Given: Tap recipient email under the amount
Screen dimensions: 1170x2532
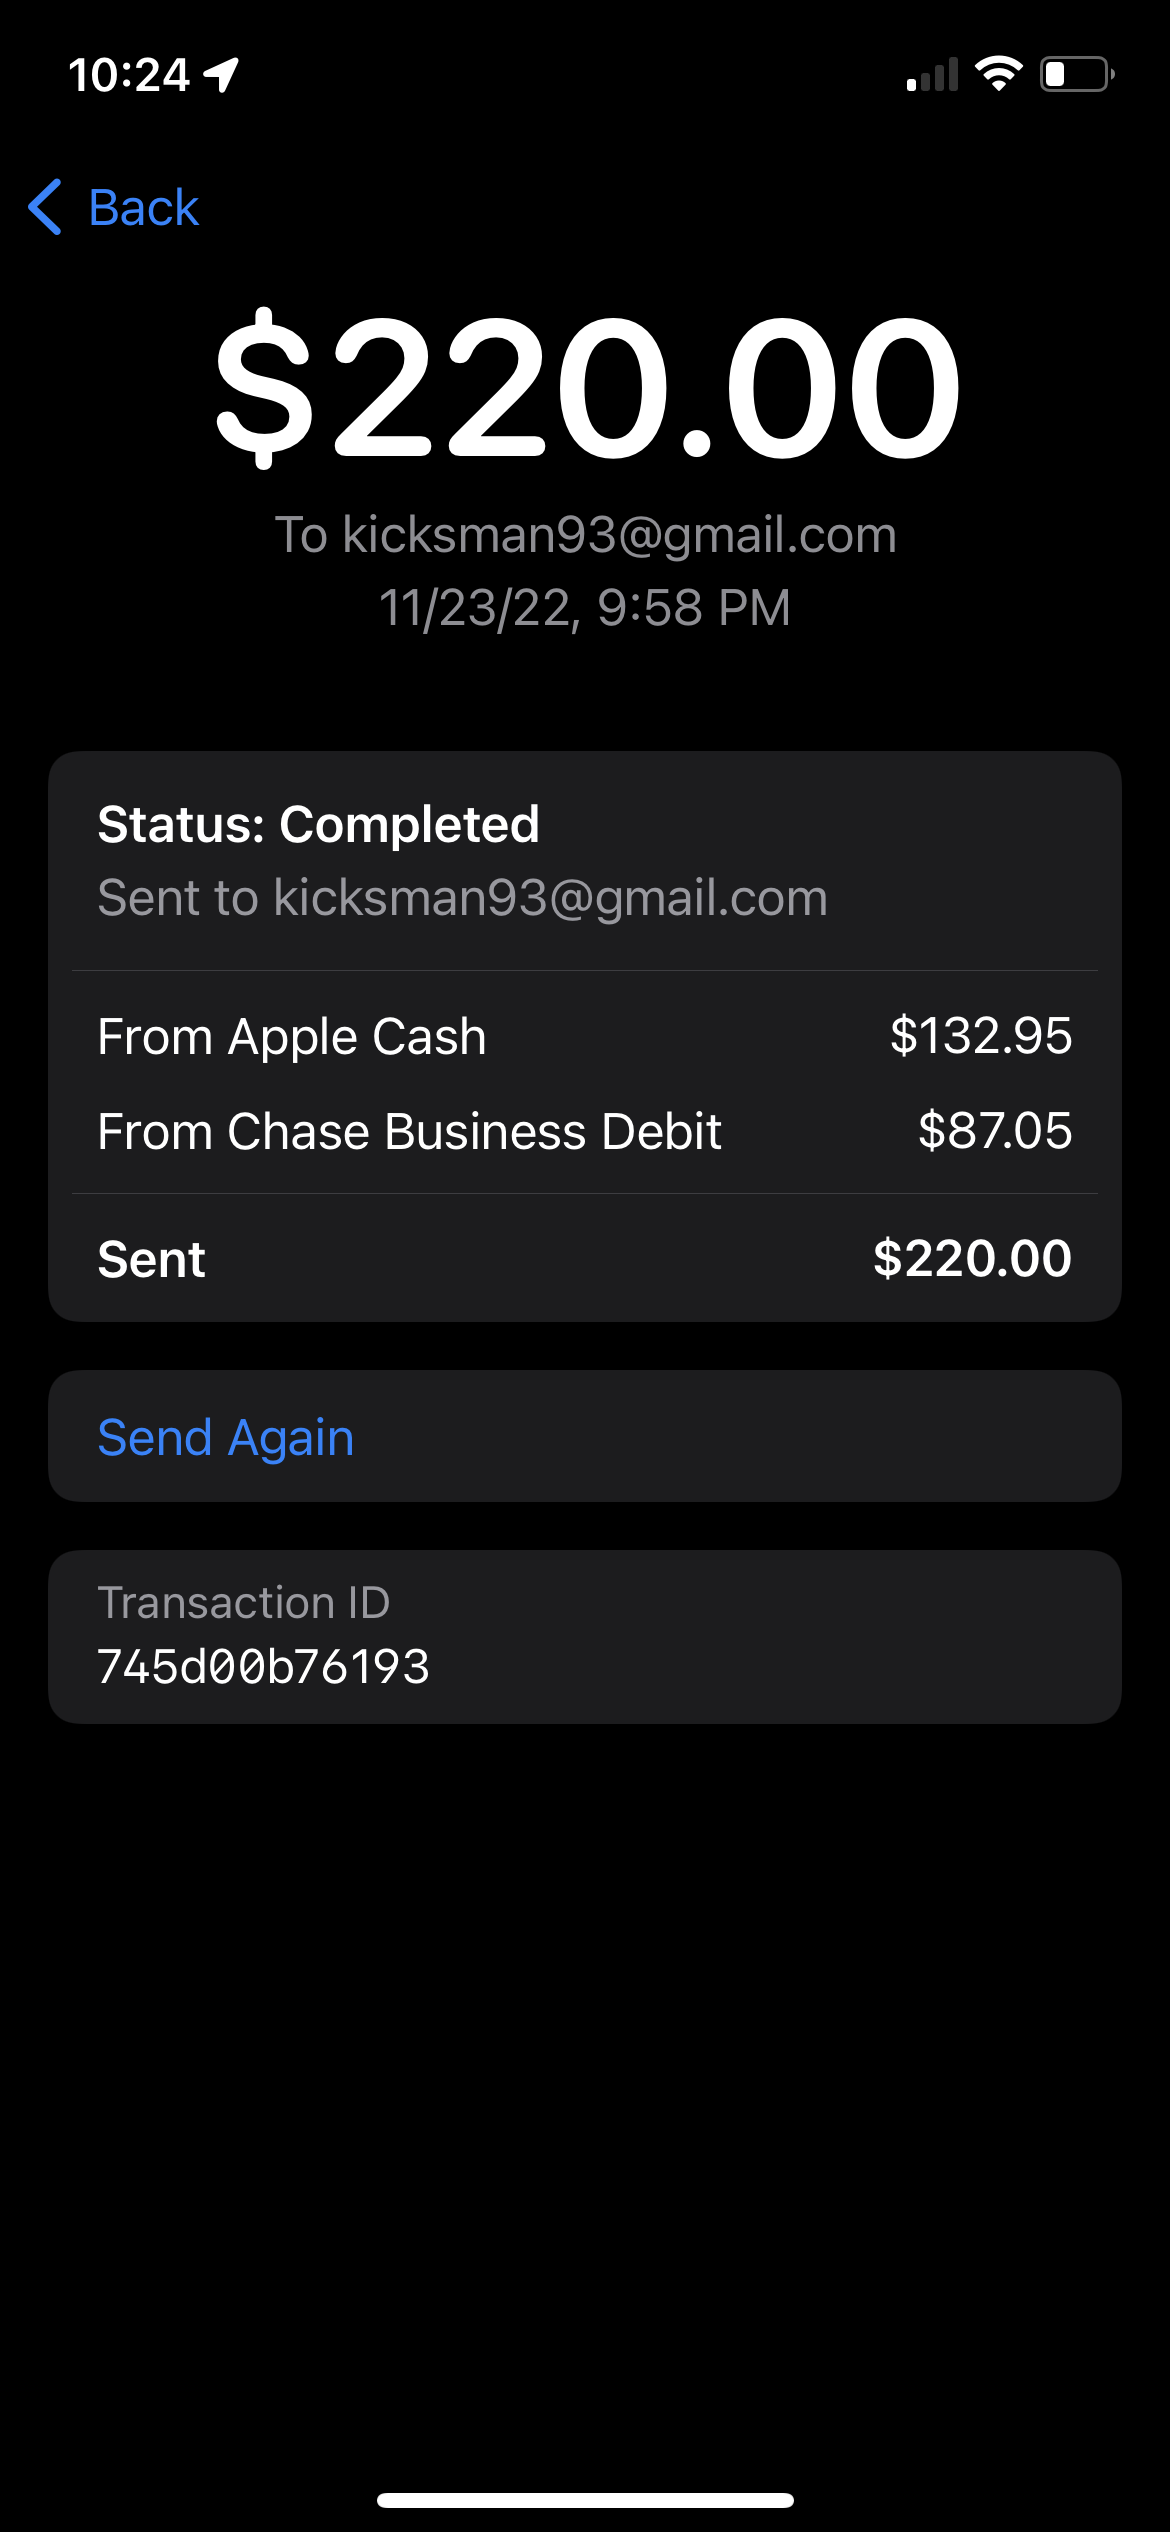Looking at the screenshot, I should [x=586, y=535].
